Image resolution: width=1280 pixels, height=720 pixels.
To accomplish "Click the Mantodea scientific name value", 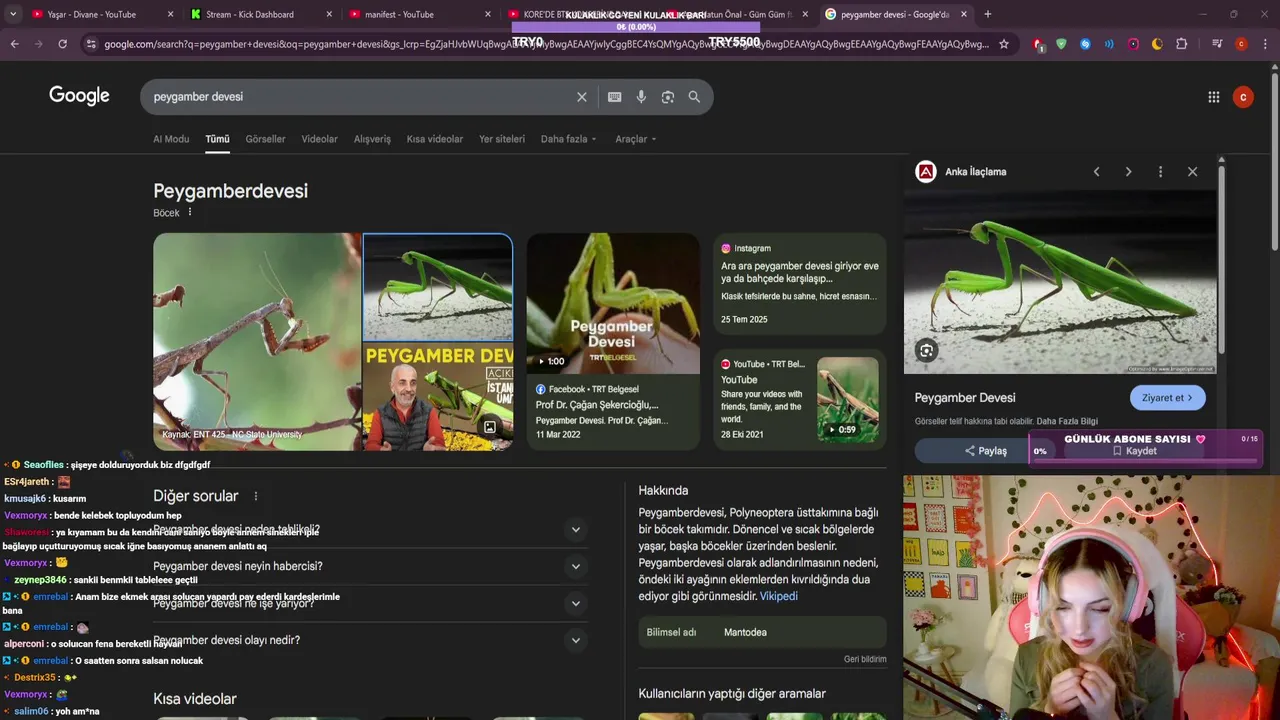I will coord(745,632).
